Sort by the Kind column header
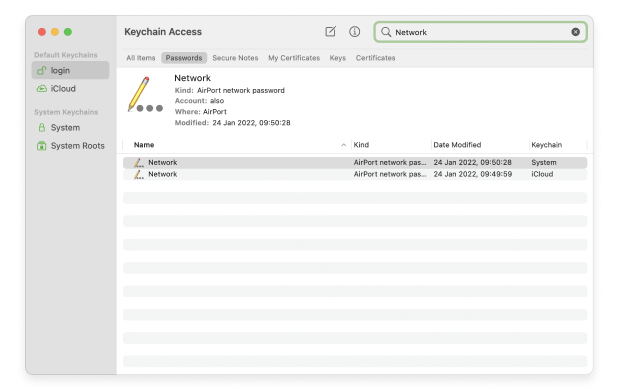This screenshot has height=390, width=620. coord(361,145)
